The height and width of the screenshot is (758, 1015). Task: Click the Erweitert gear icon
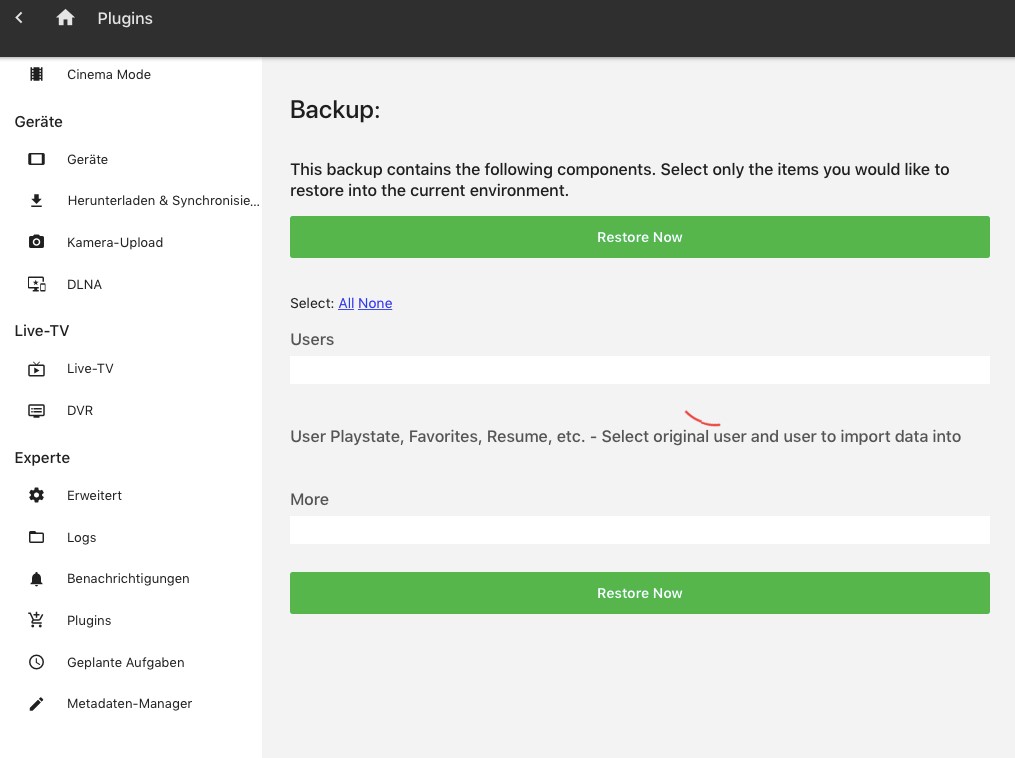[37, 495]
